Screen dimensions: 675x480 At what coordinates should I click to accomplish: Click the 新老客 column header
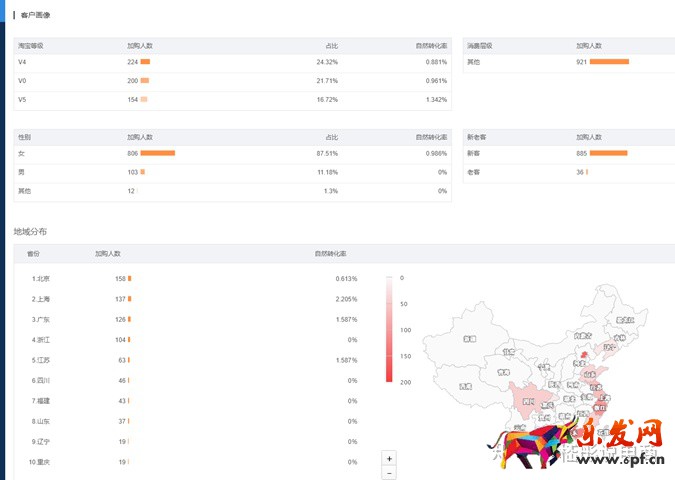point(476,136)
